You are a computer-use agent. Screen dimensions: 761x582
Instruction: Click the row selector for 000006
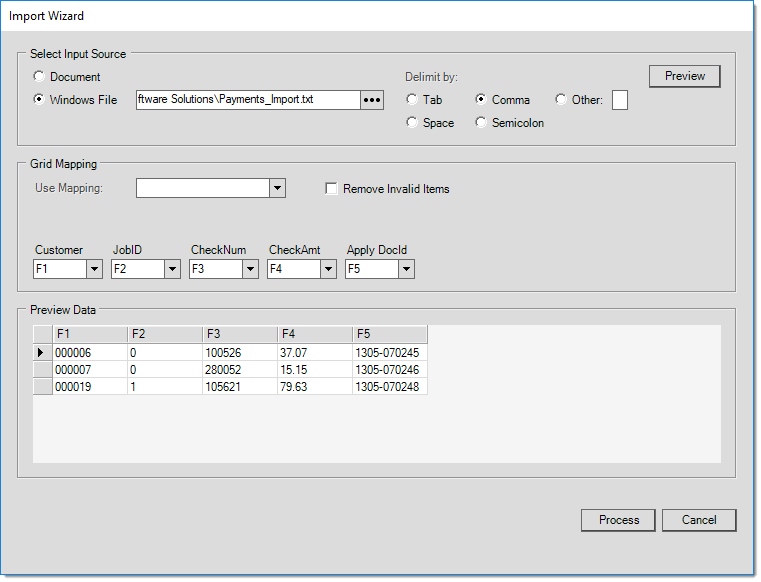pyautogui.click(x=43, y=352)
